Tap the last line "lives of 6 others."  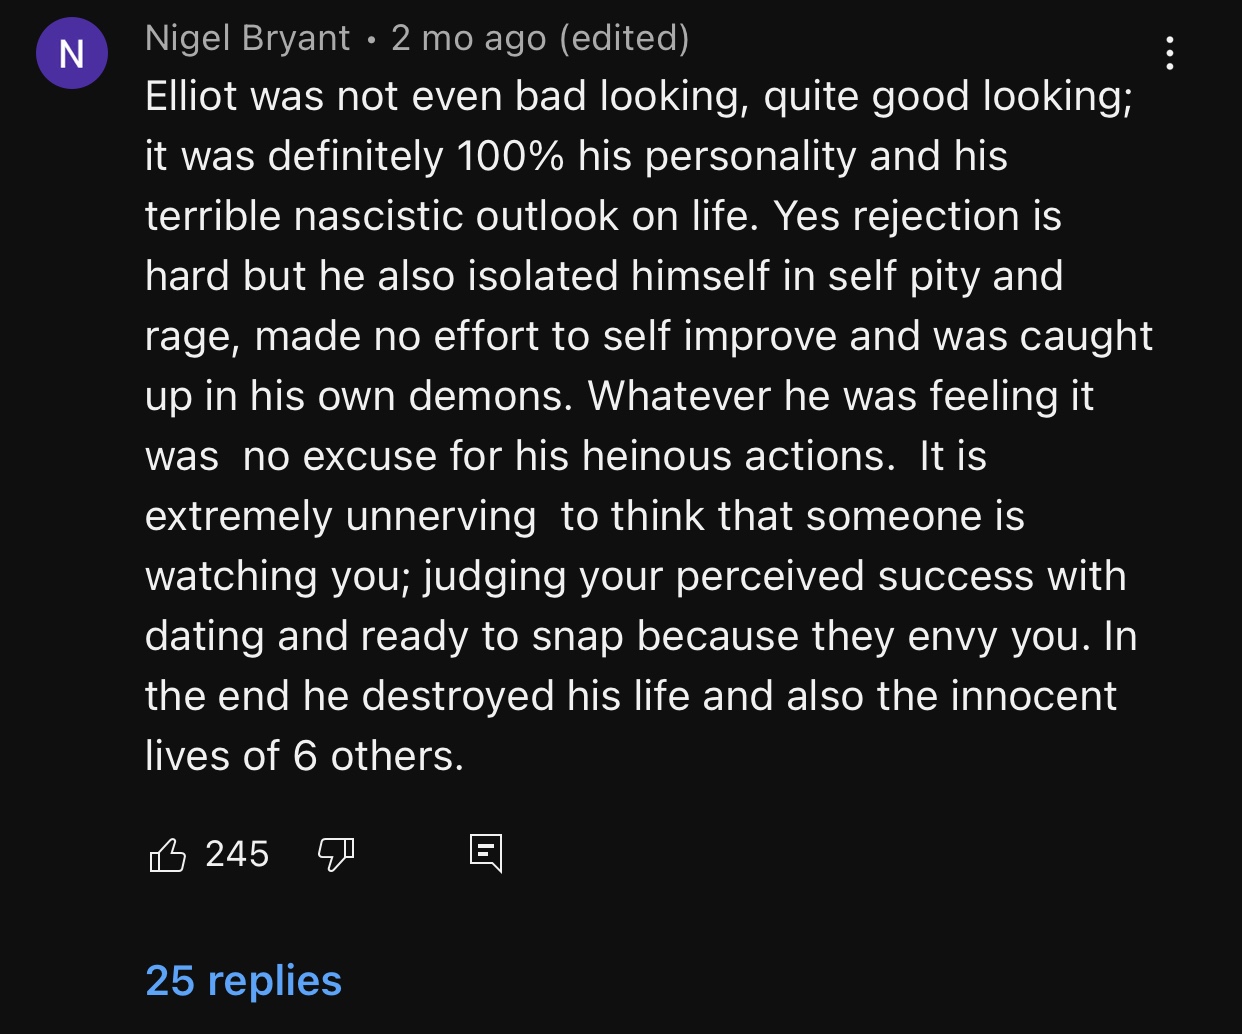coord(305,757)
